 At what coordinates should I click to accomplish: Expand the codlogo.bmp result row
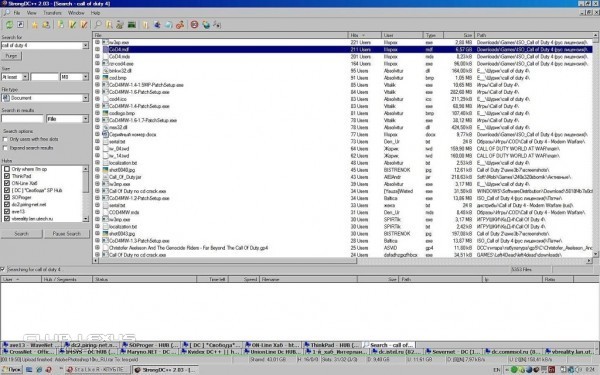click(x=97, y=113)
